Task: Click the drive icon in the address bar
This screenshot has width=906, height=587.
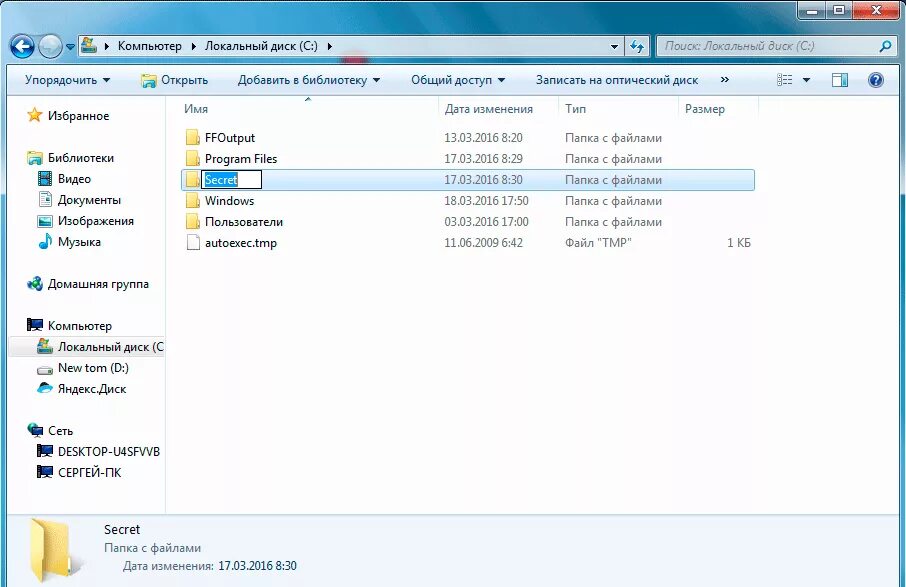Action: [x=88, y=46]
